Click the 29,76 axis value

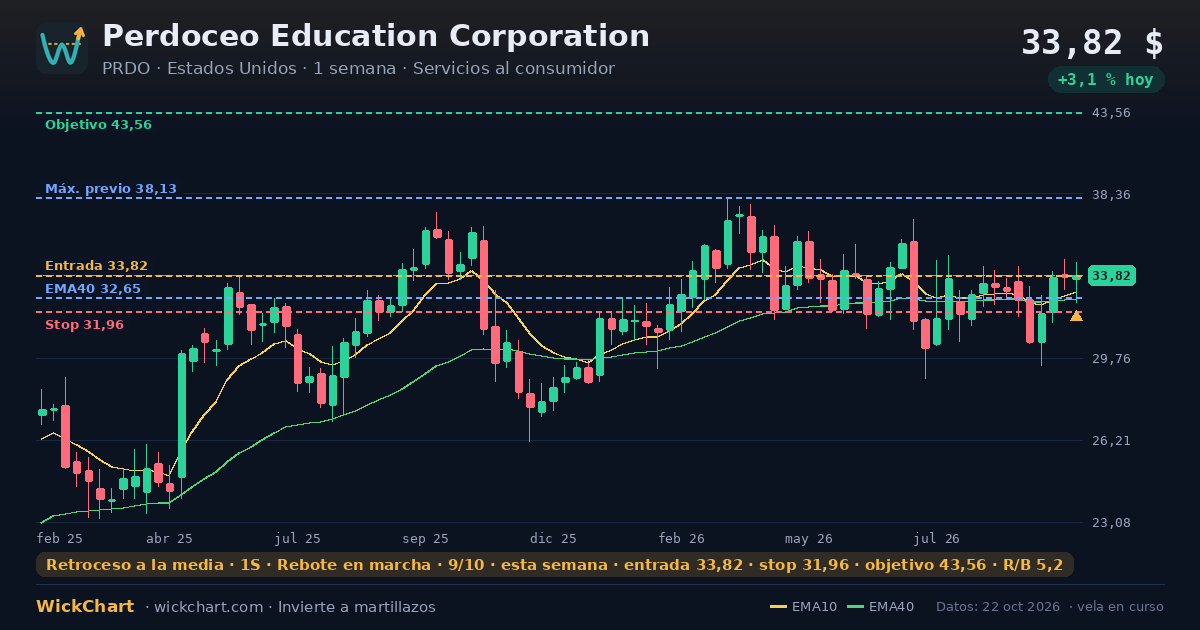1111,359
